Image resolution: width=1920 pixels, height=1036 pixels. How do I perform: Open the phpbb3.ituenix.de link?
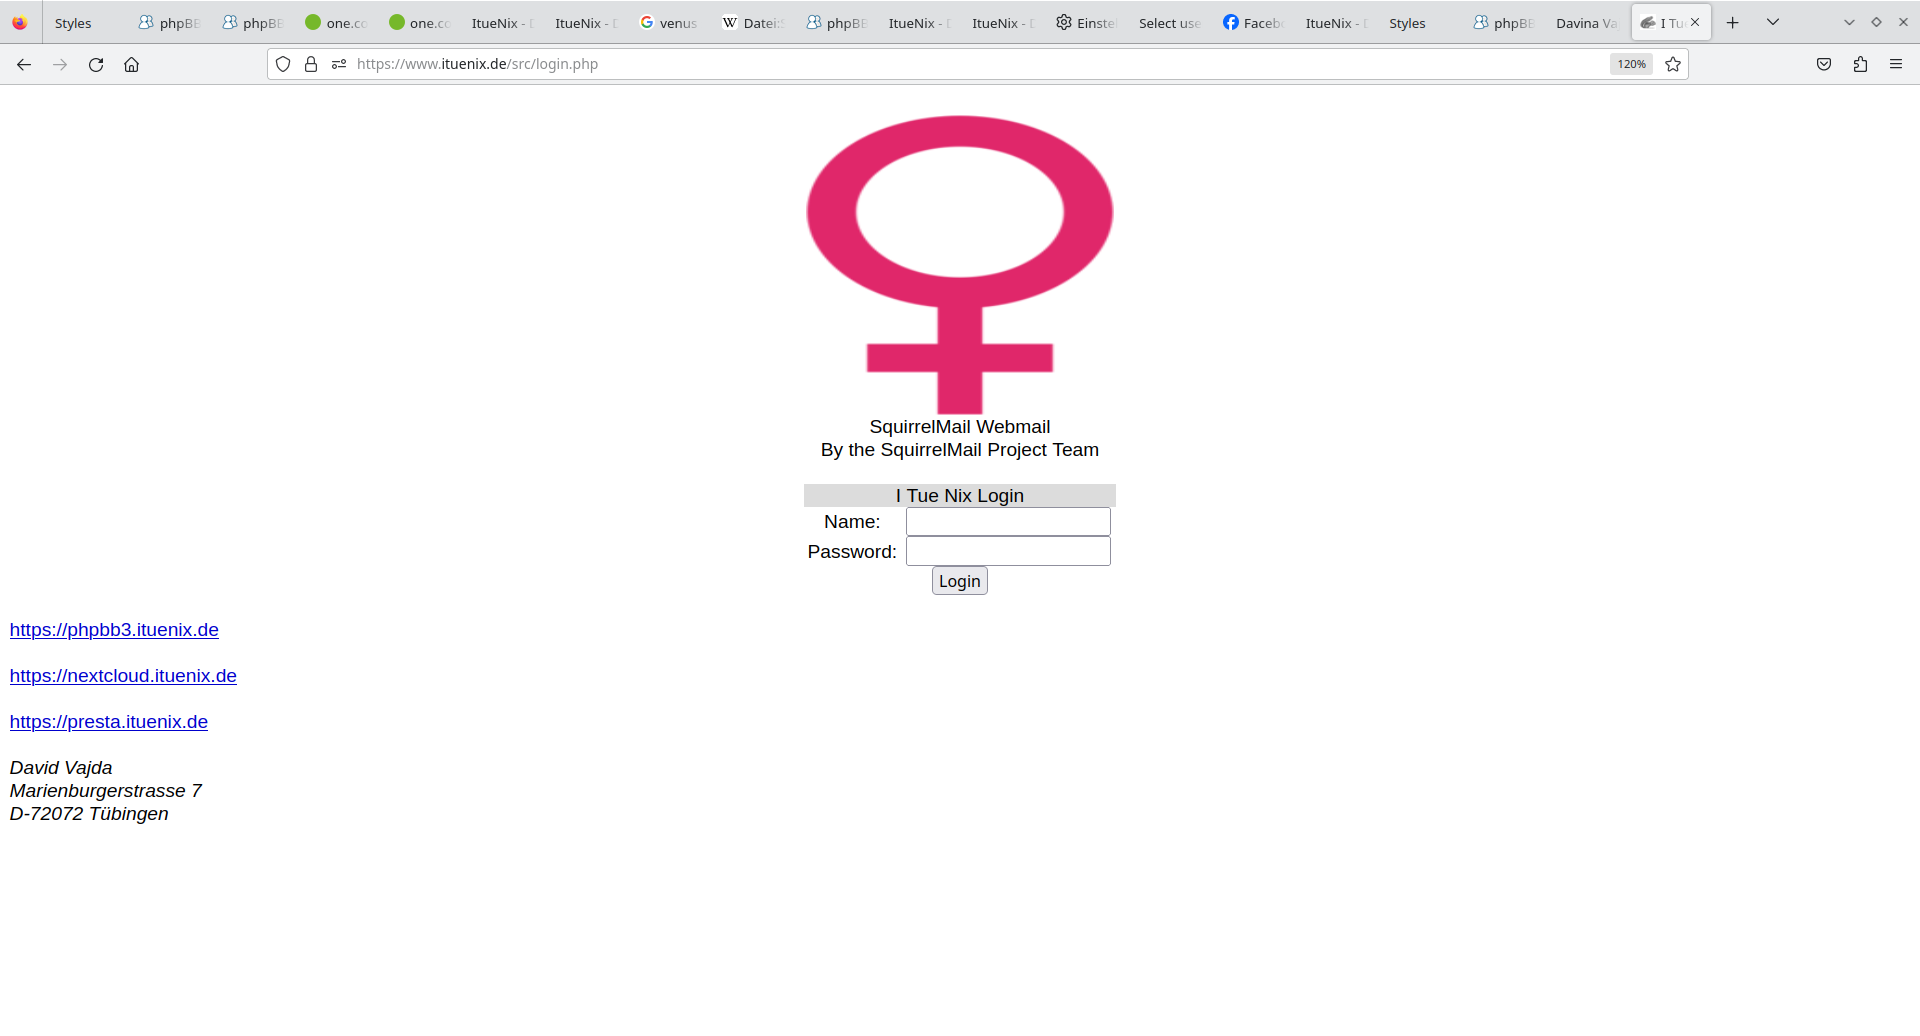click(114, 630)
